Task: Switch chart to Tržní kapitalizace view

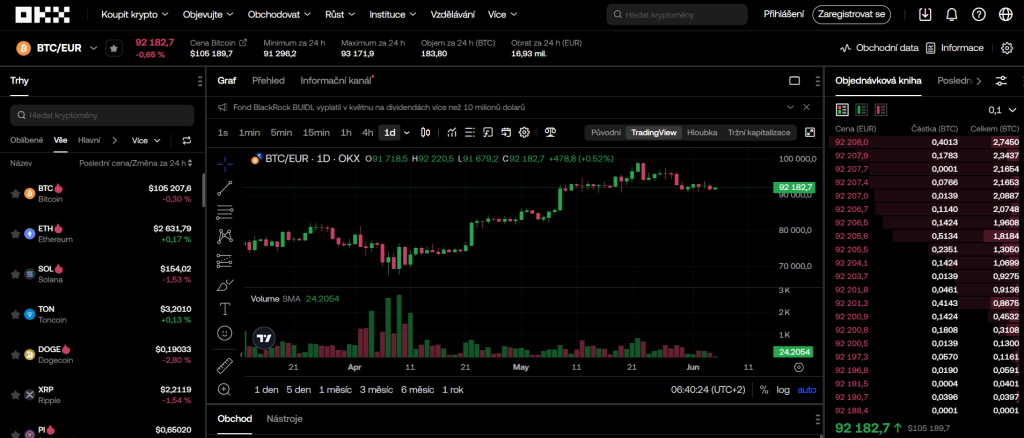Action: 759,133
